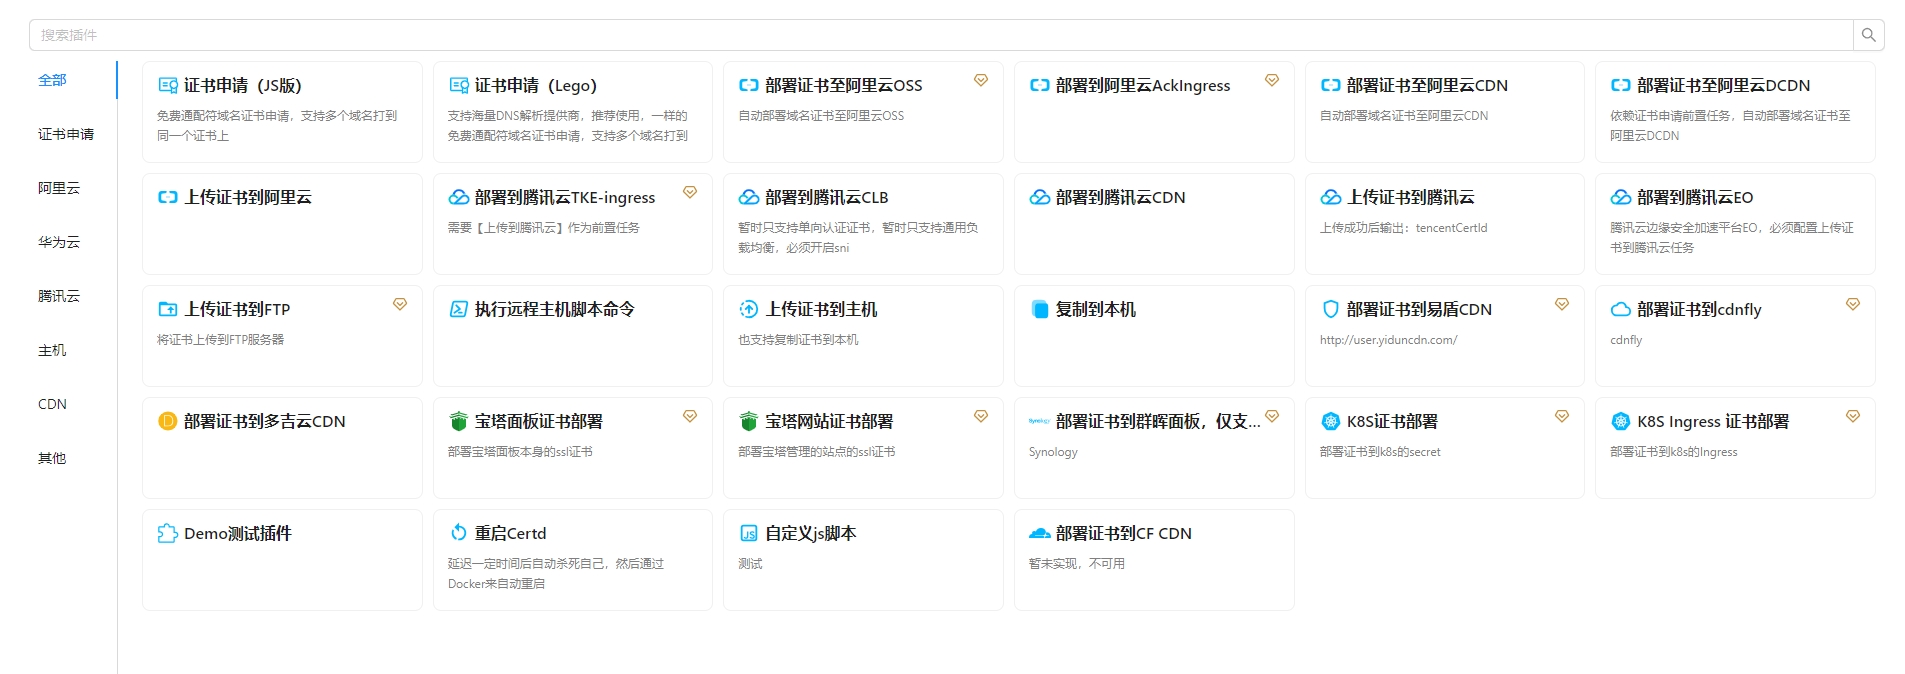Screen dimensions: 1905x674
Task: Open the 腾讯云 category in sidebar
Action: click(59, 296)
